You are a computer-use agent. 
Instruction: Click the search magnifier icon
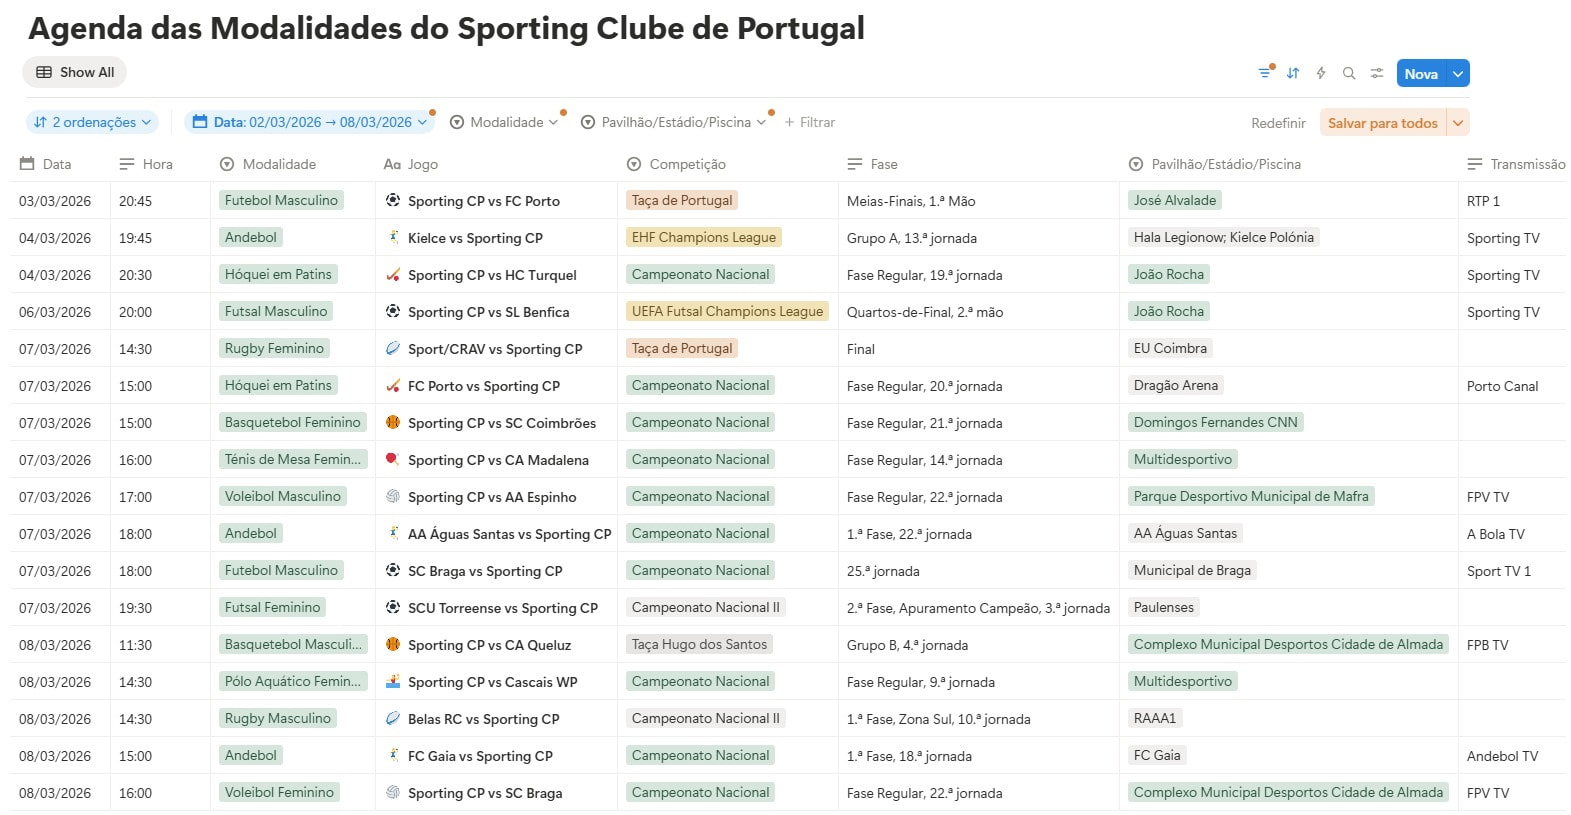coord(1349,73)
